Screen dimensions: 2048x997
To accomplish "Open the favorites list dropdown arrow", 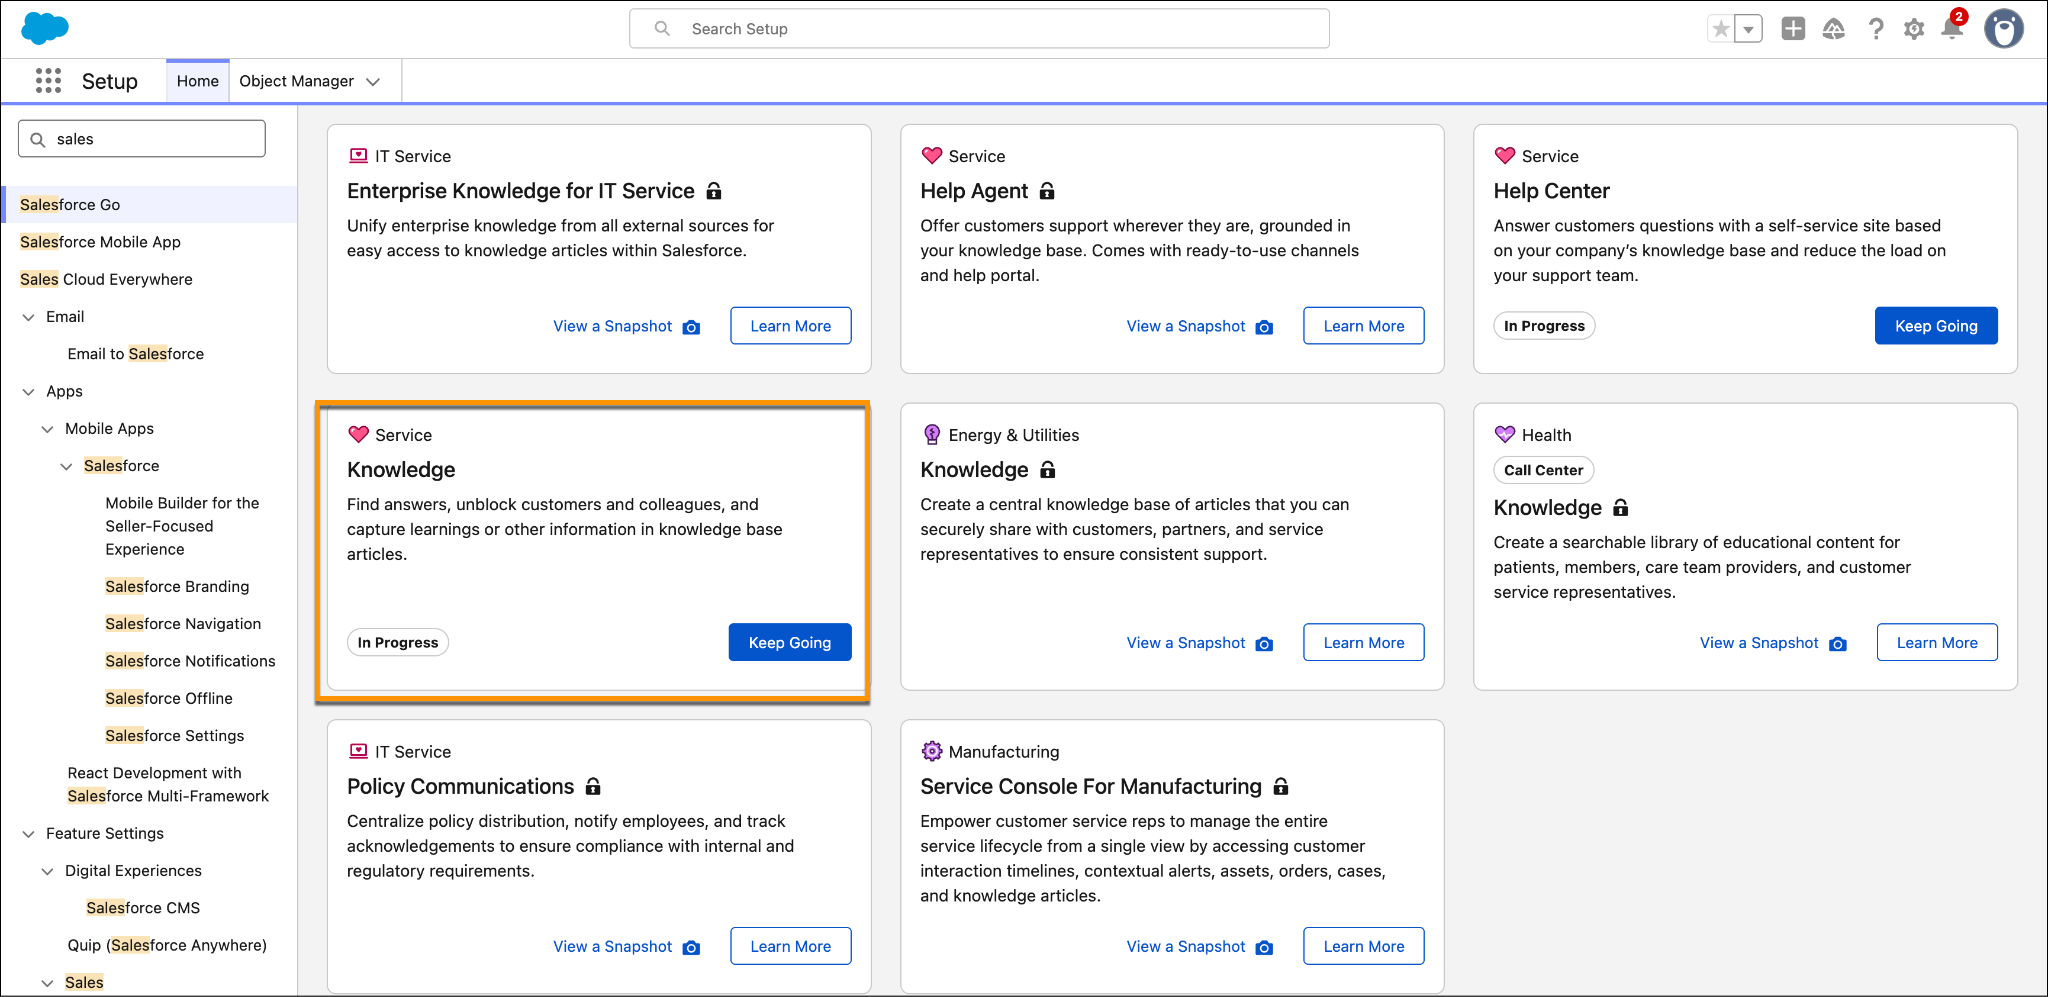I will (x=1748, y=29).
